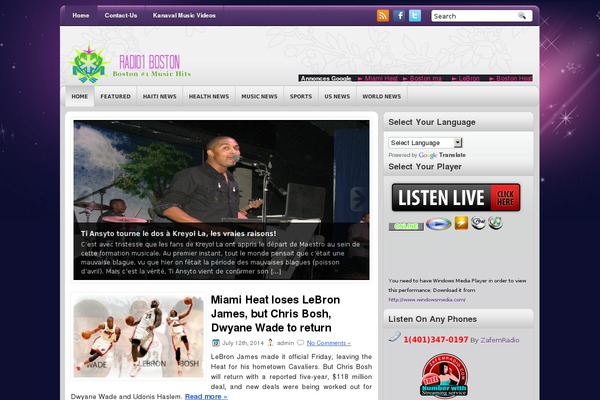
Task: Click the 'Select Your Player' heading
Action: point(425,167)
